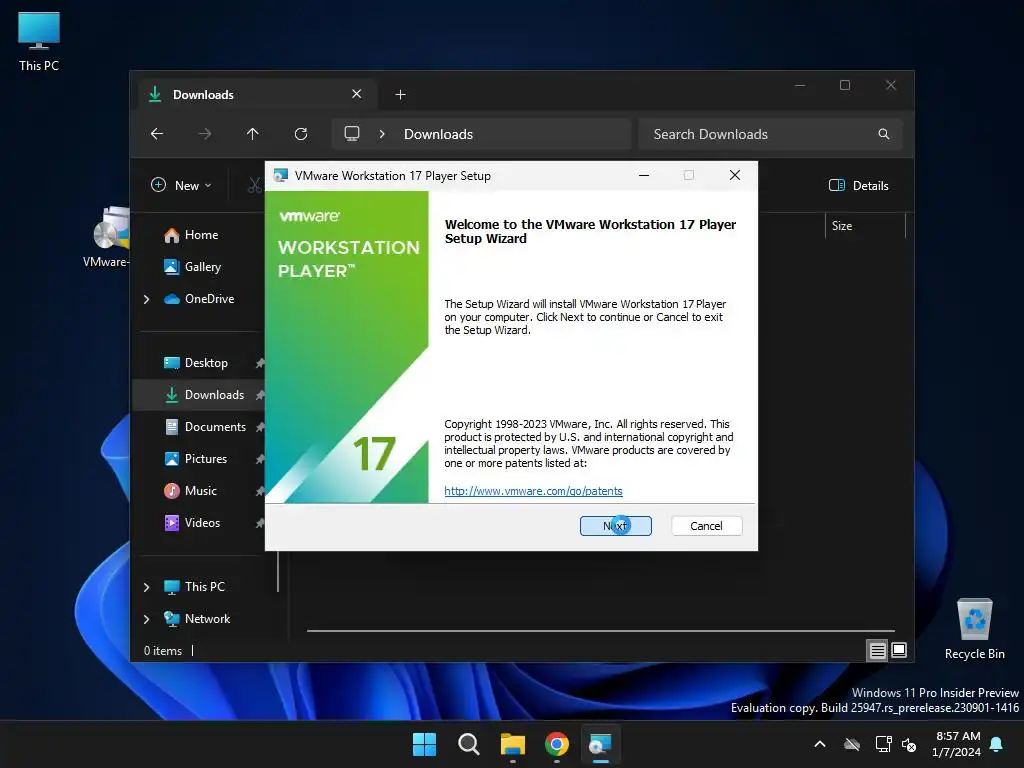Select the Downloads tab in File Explorer
The width and height of the screenshot is (1024, 768).
[257, 95]
